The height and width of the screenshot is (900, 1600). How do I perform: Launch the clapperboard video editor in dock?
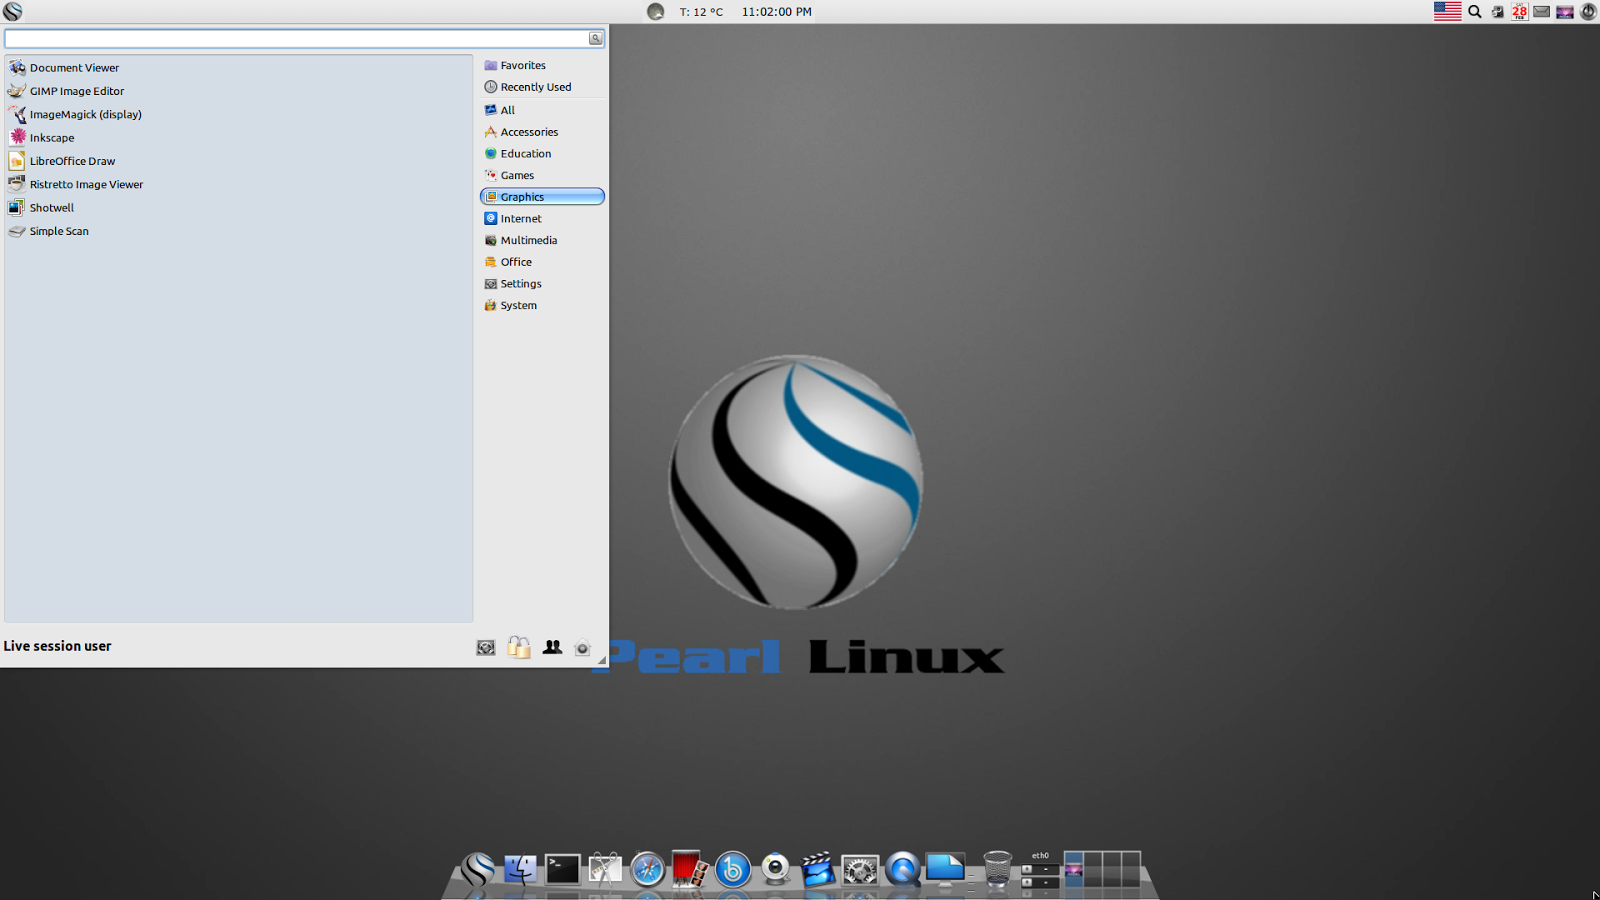click(817, 869)
